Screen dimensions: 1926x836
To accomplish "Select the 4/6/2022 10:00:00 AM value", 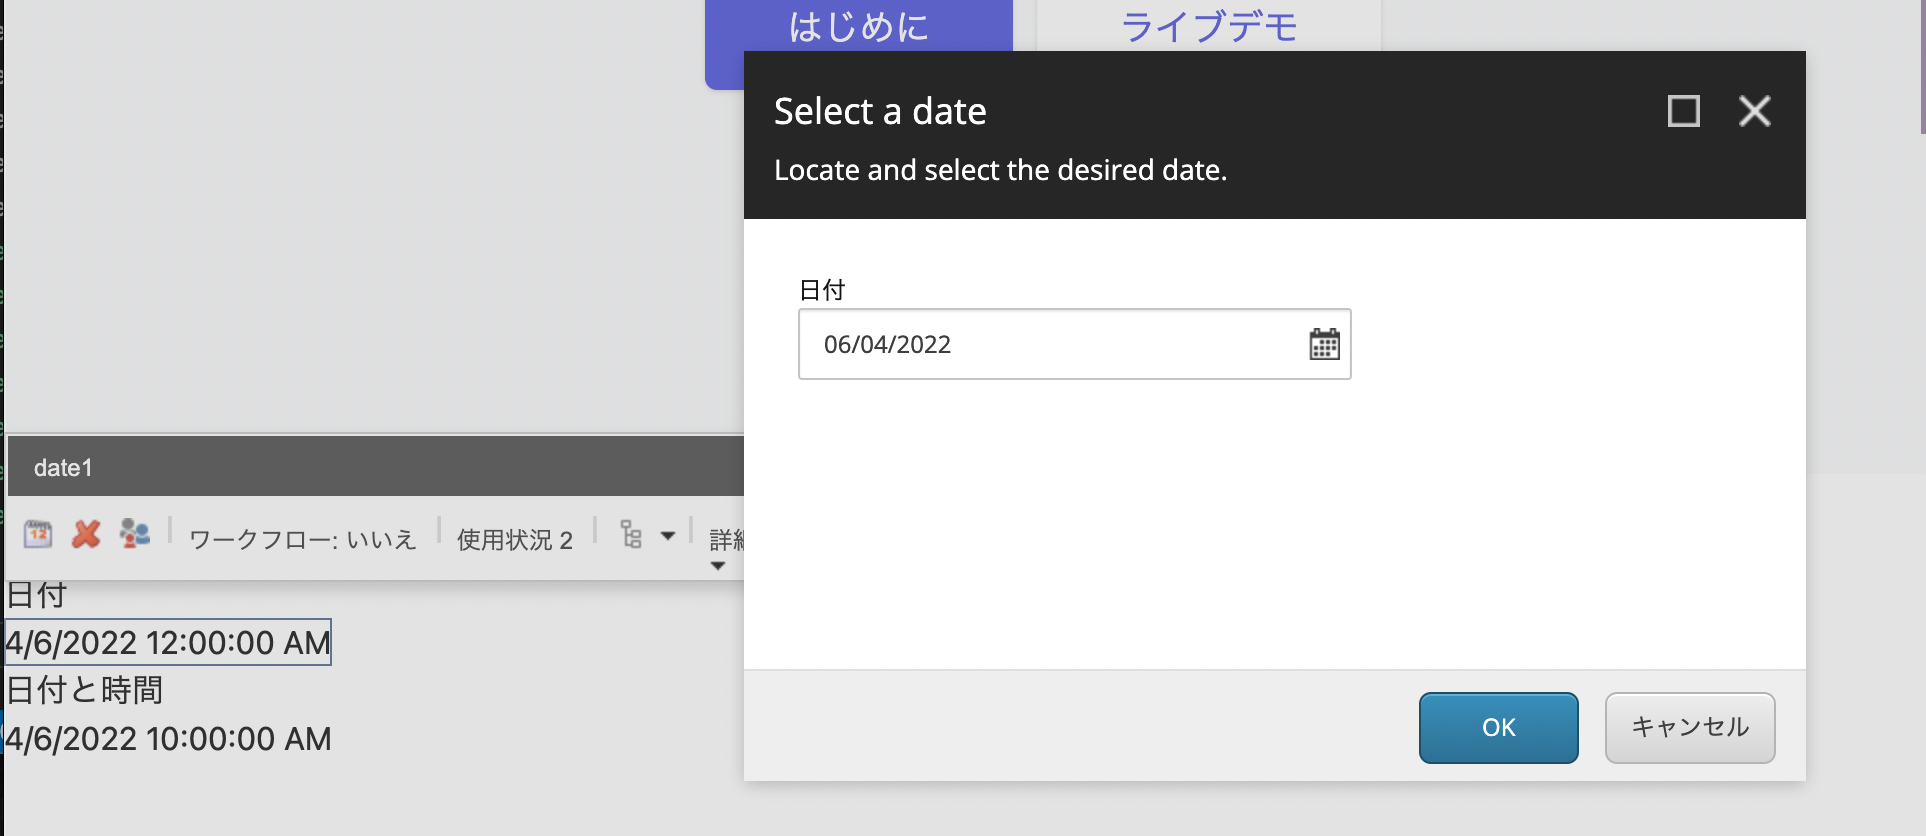I will coord(168,739).
